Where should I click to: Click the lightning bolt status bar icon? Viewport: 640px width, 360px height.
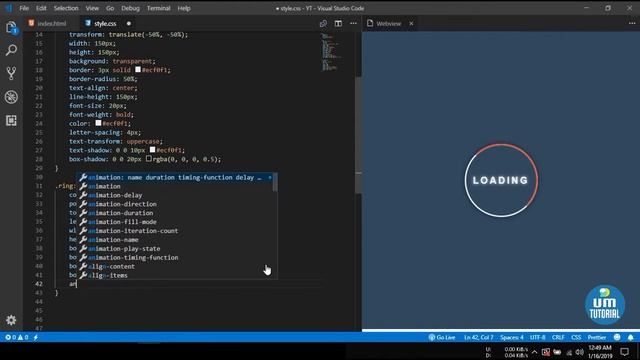[36, 338]
